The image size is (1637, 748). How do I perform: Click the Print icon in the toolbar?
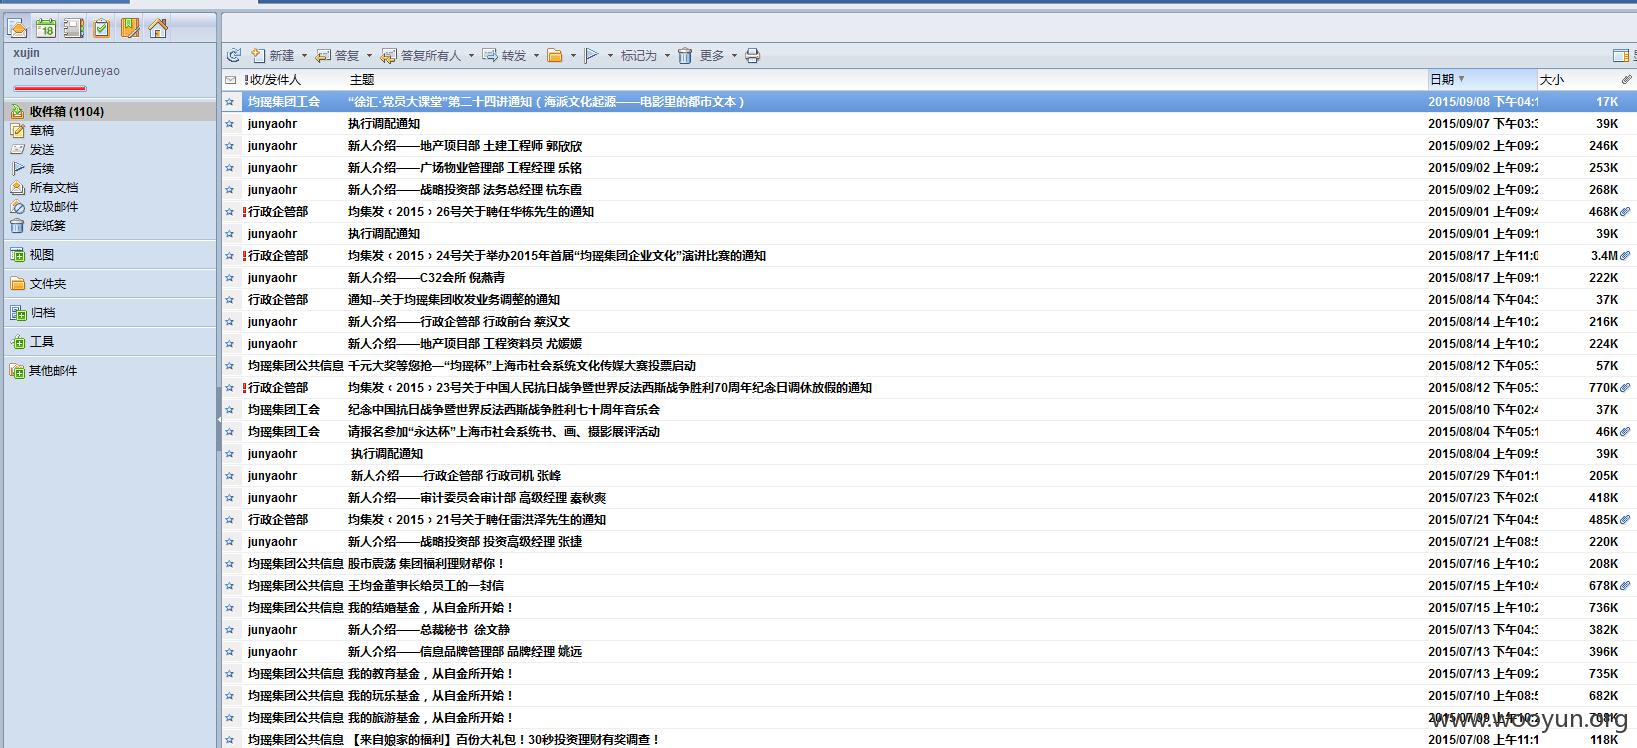752,56
